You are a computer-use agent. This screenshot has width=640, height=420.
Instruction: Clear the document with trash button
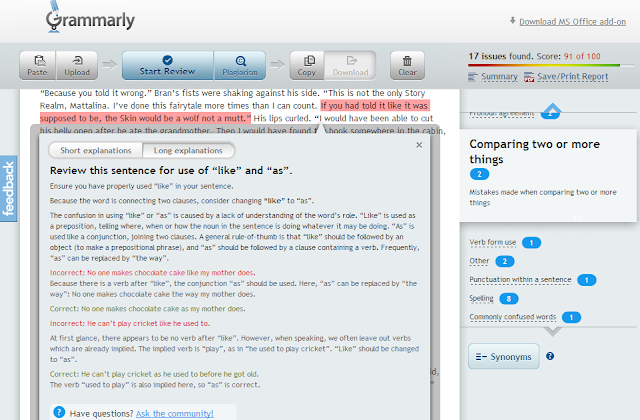407,65
